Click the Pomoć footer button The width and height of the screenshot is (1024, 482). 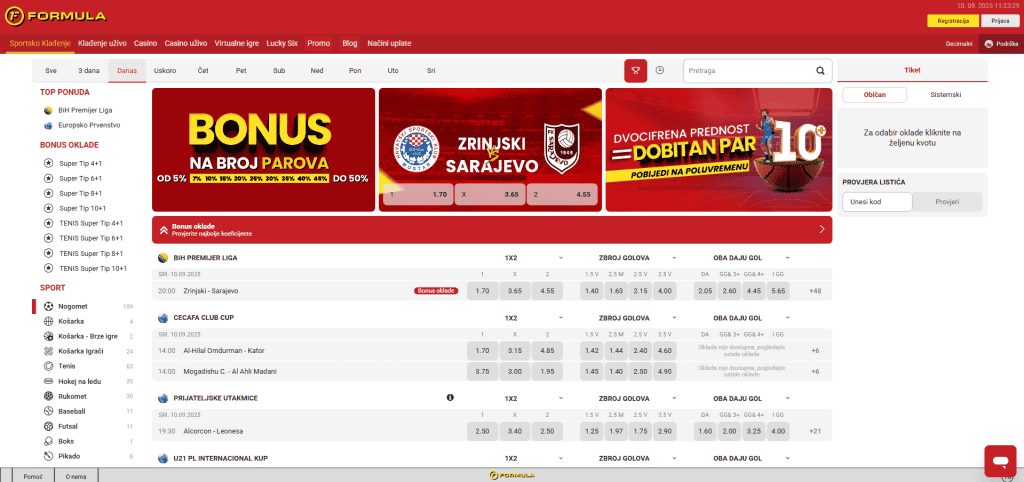point(33,476)
